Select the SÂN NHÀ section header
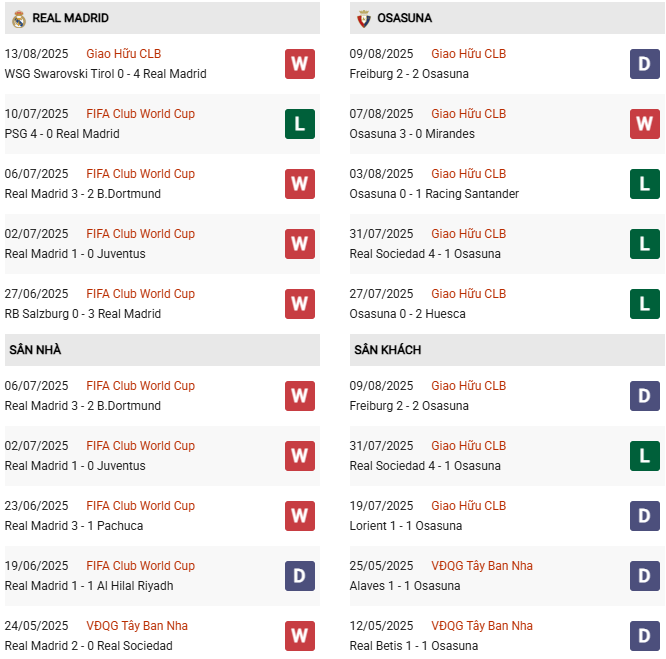 (35, 350)
